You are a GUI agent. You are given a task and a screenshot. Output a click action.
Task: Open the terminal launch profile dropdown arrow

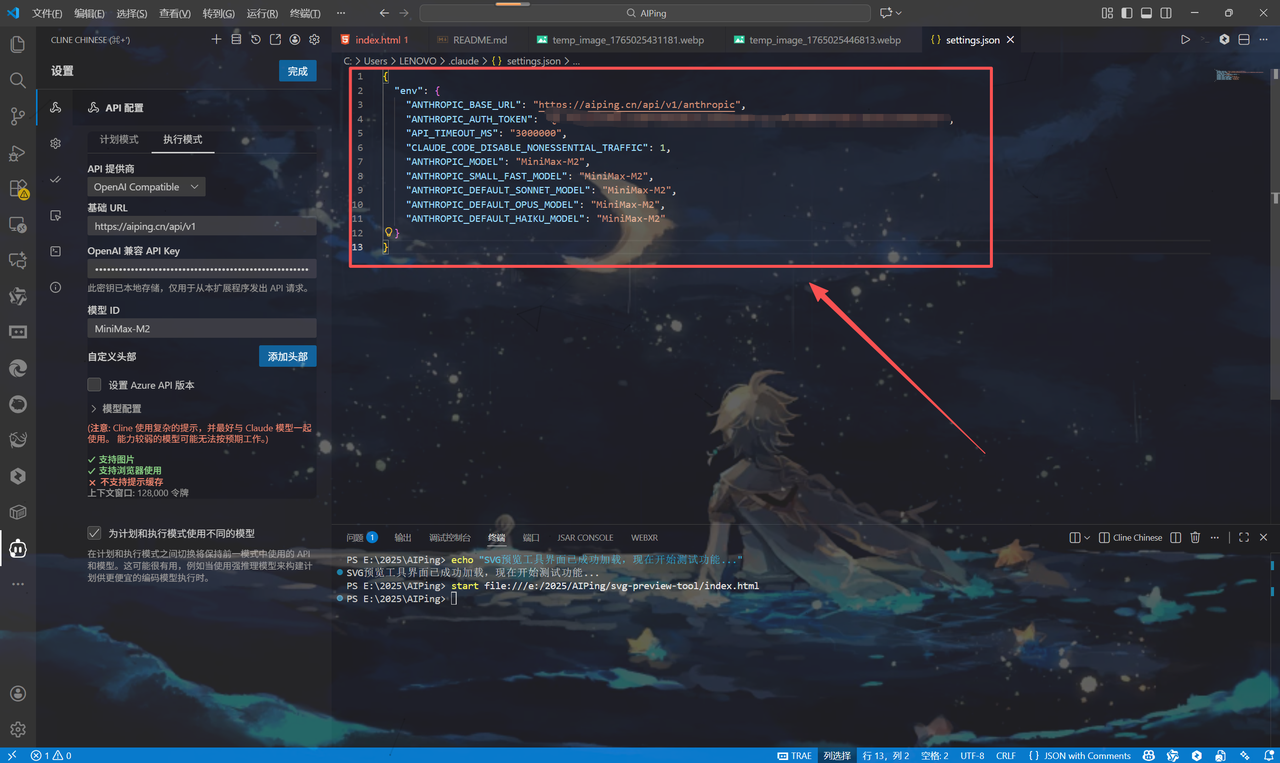(1087, 537)
